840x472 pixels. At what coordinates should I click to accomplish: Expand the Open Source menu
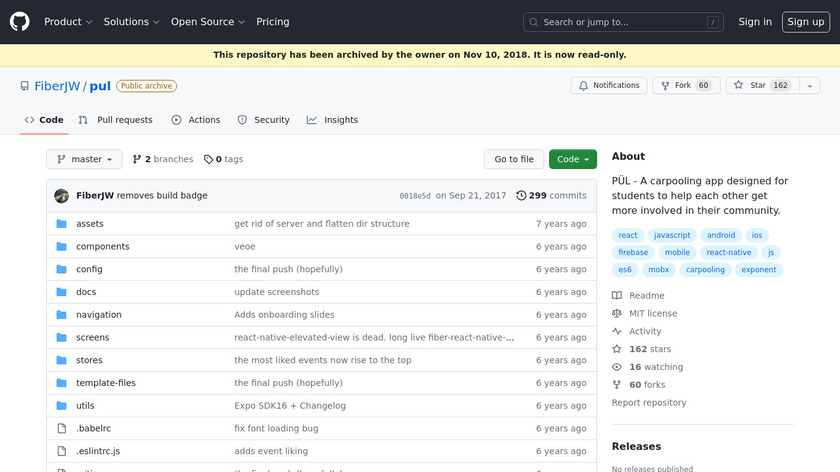(x=207, y=22)
